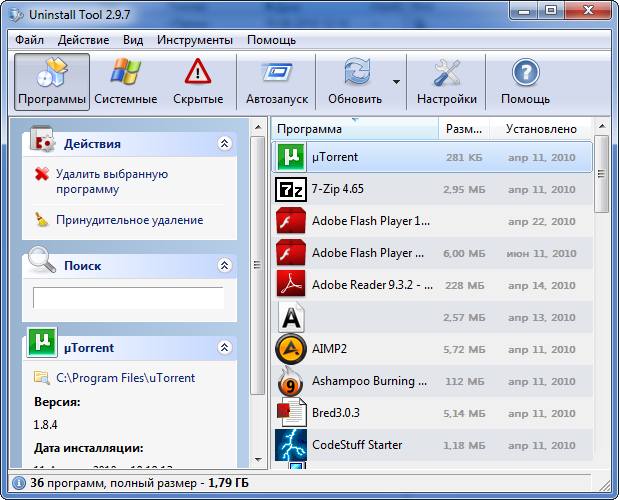
Task: Click µTorrent icon in details panel header
Action: pos(42,342)
